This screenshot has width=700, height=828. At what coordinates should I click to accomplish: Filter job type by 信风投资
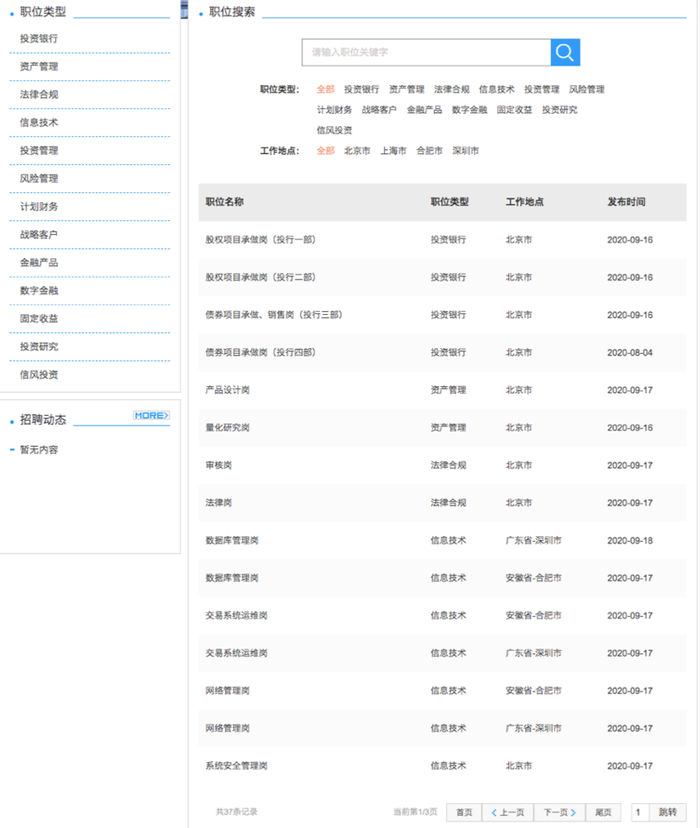click(x=334, y=130)
